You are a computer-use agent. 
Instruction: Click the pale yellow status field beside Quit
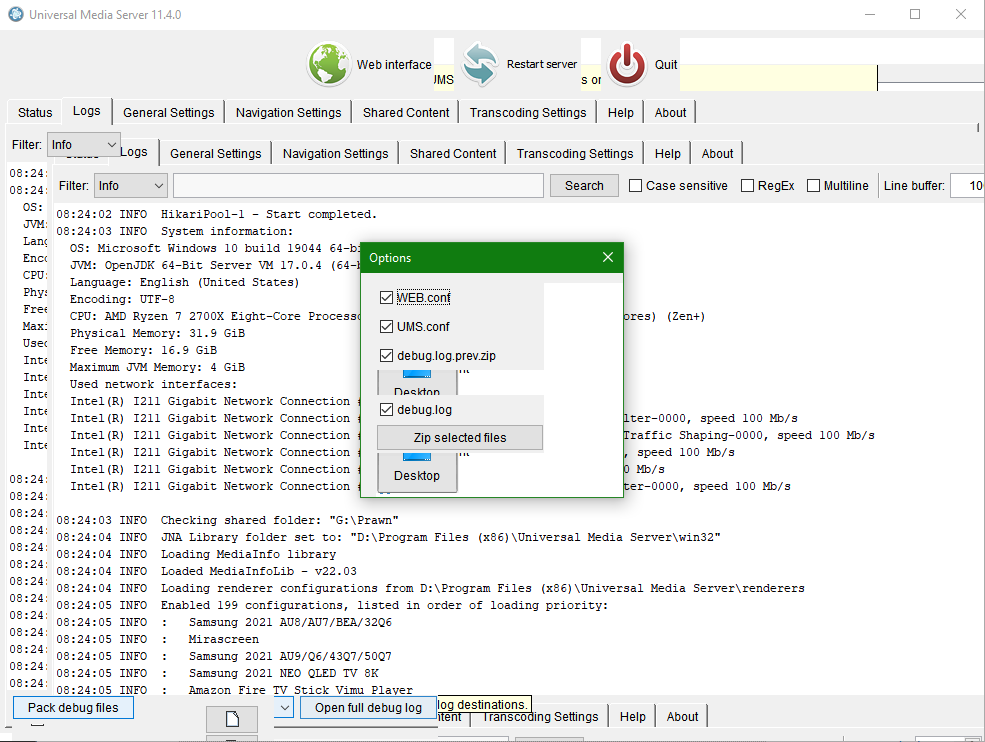(x=778, y=77)
